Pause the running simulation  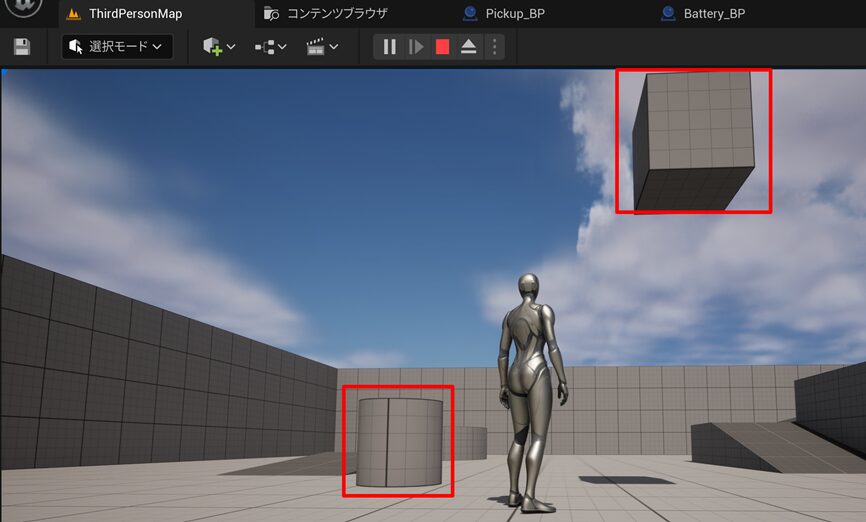[x=389, y=47]
